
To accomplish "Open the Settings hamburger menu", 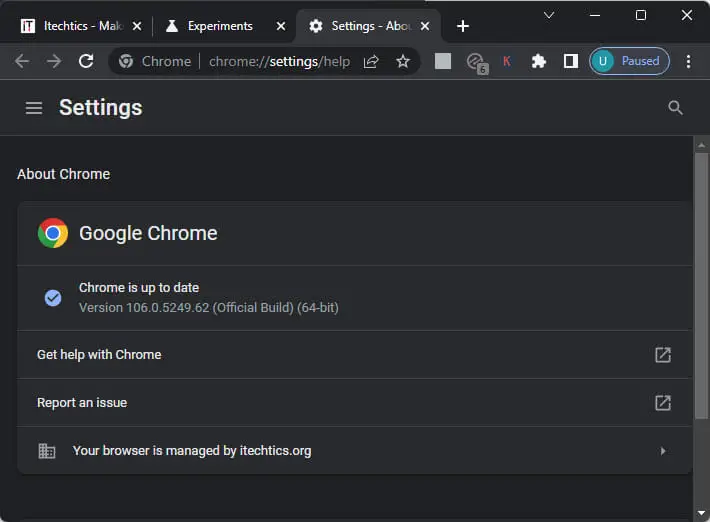I will click(x=34, y=108).
